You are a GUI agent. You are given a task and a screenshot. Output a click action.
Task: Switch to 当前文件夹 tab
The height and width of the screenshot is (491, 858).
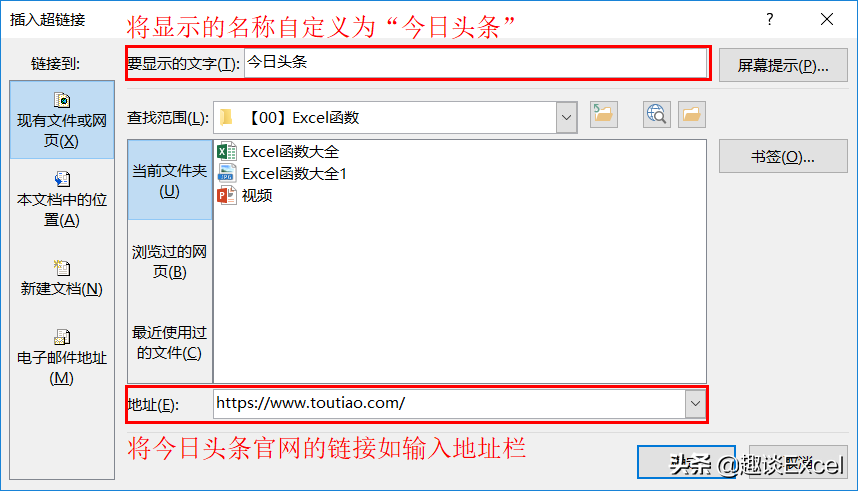tap(170, 180)
